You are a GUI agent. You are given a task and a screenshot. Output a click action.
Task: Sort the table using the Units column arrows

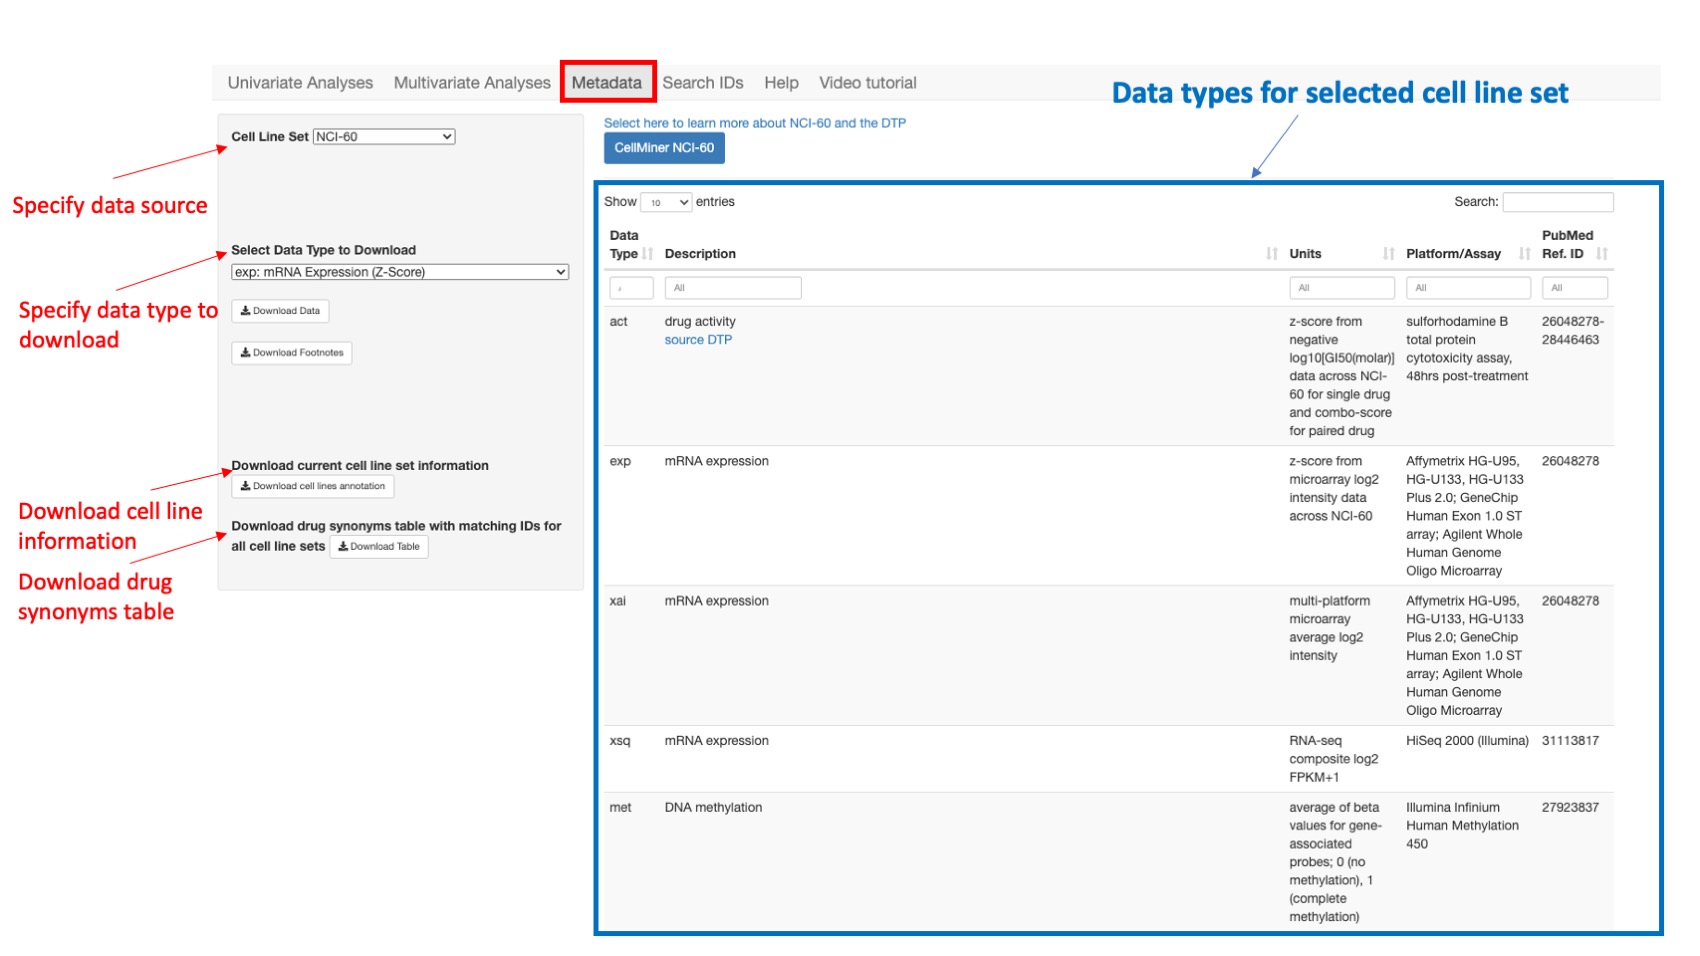tap(1389, 253)
